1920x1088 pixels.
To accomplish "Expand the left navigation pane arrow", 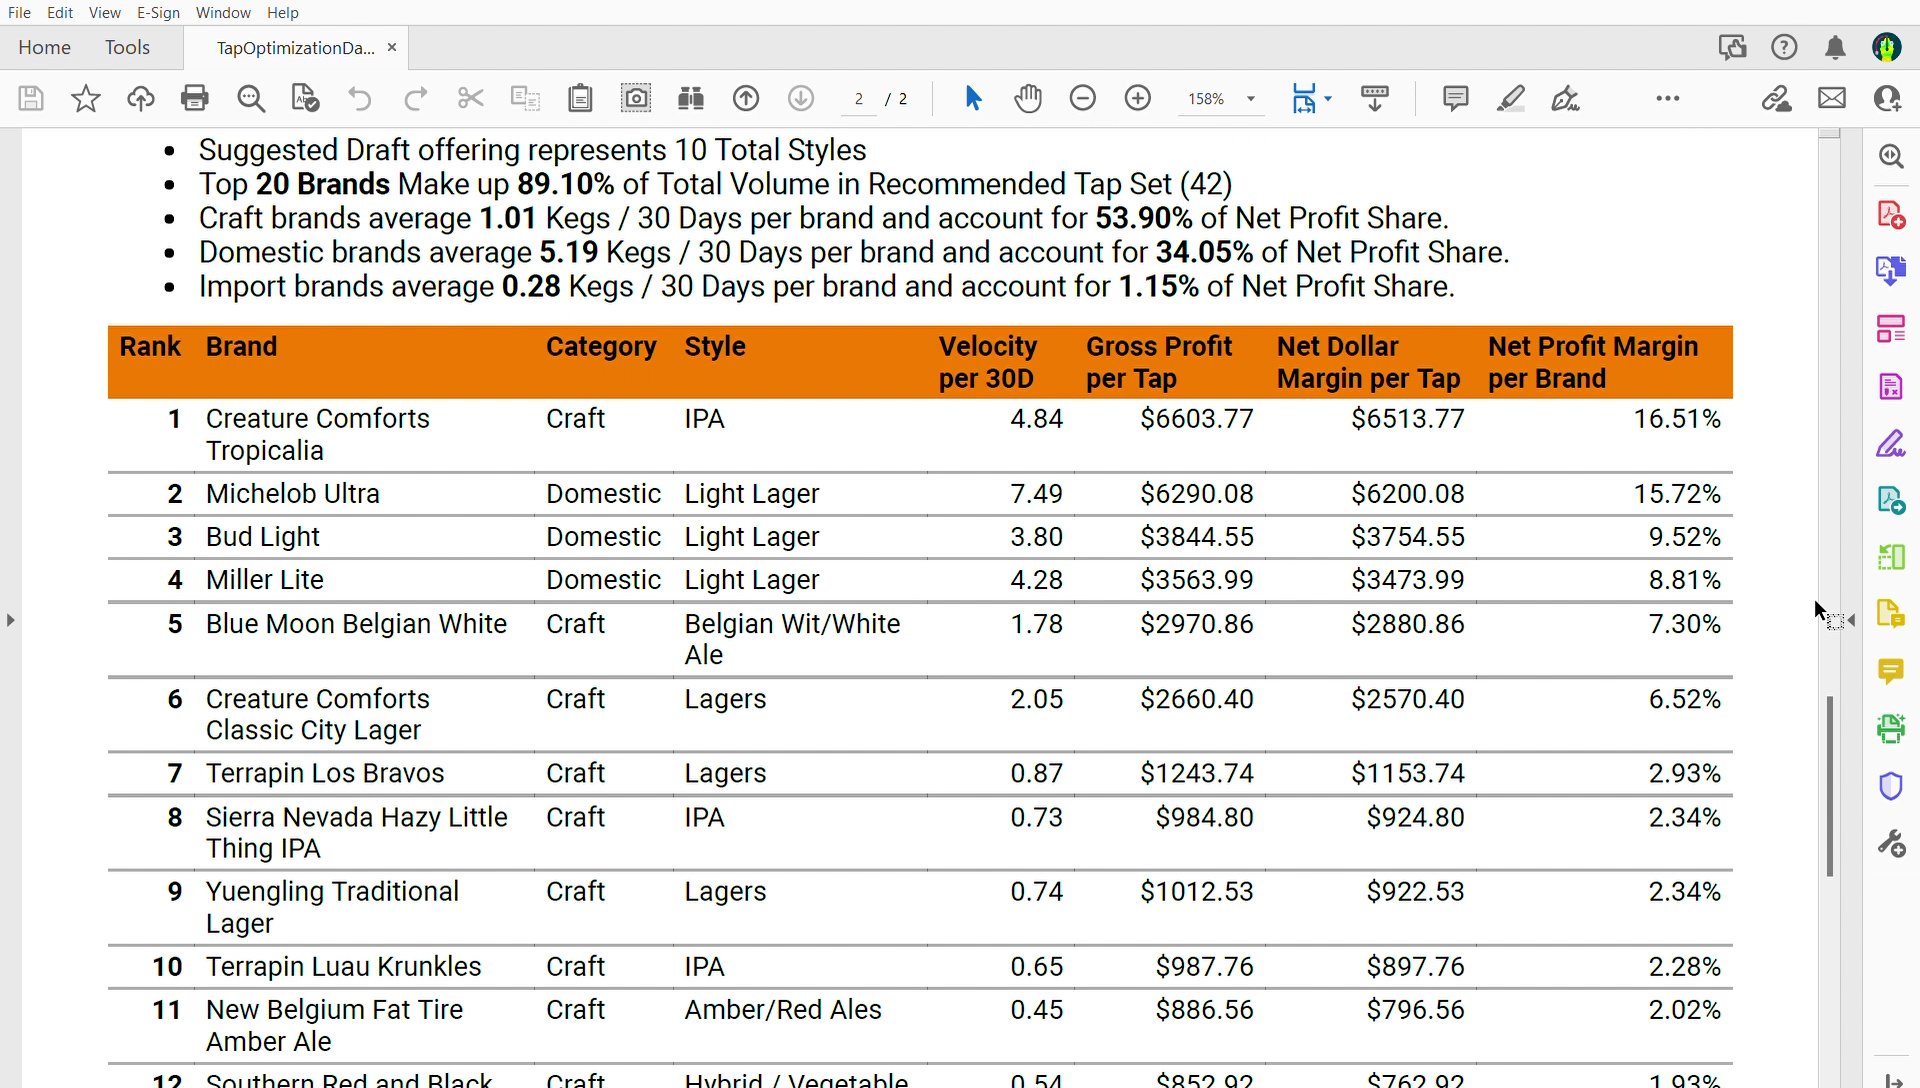I will click(10, 620).
